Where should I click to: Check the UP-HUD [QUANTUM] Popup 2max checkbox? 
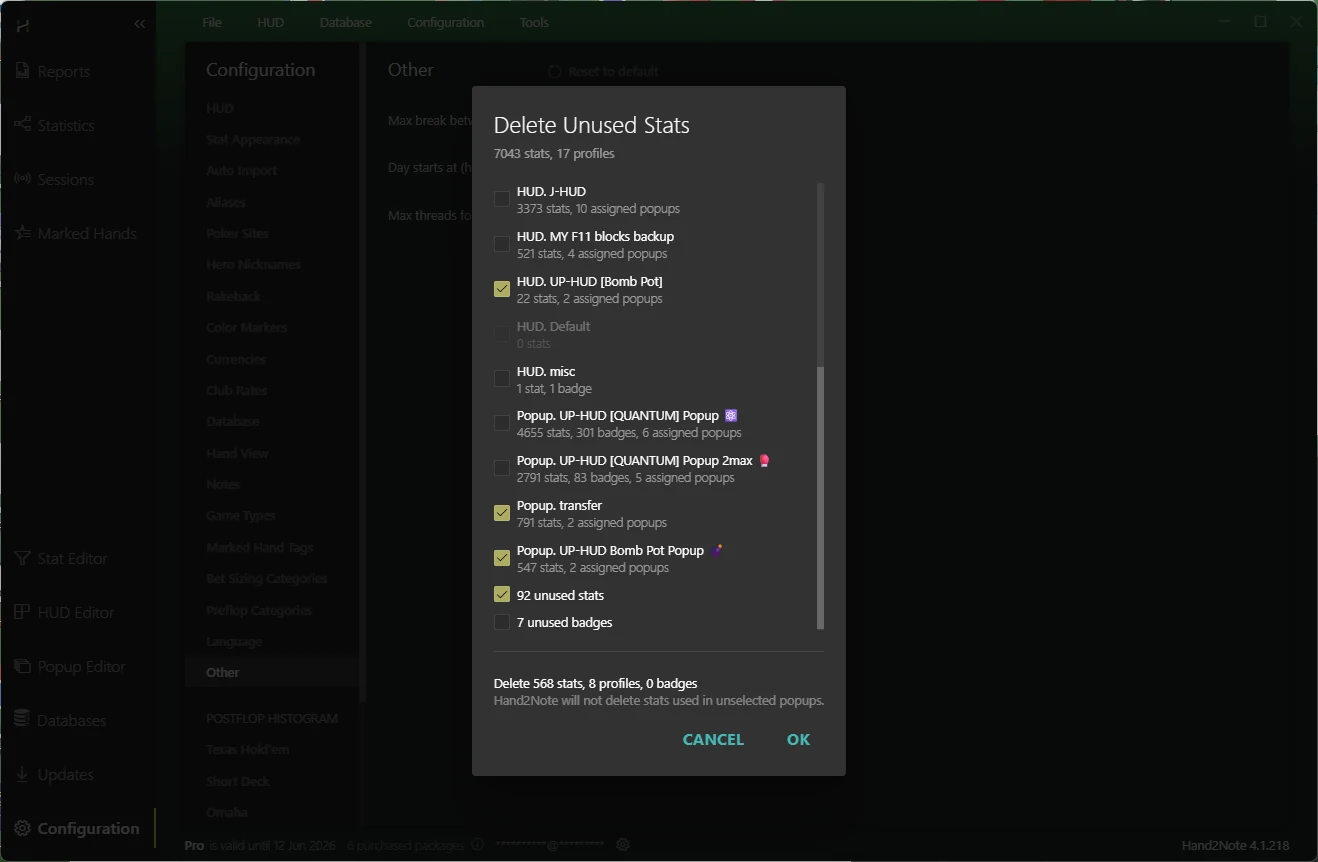tap(502, 468)
